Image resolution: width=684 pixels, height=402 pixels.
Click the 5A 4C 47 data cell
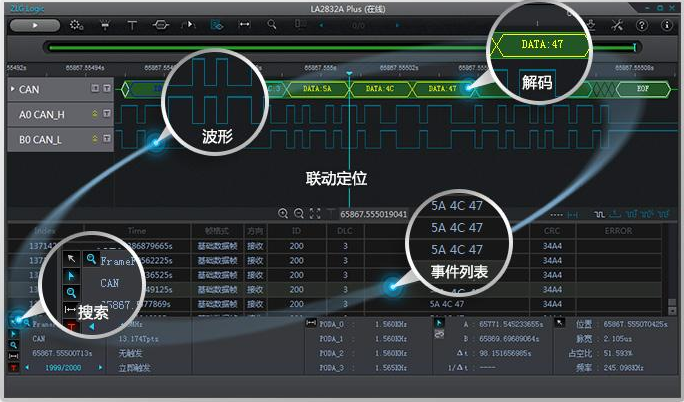click(447, 304)
